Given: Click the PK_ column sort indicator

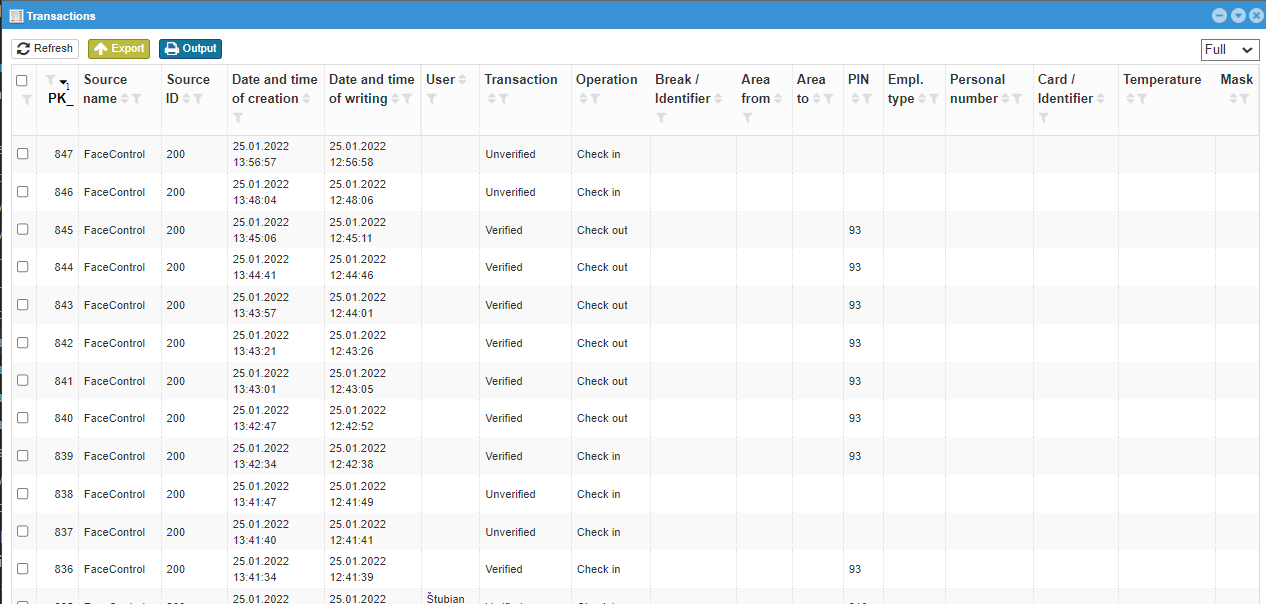Looking at the screenshot, I should click(x=64, y=84).
